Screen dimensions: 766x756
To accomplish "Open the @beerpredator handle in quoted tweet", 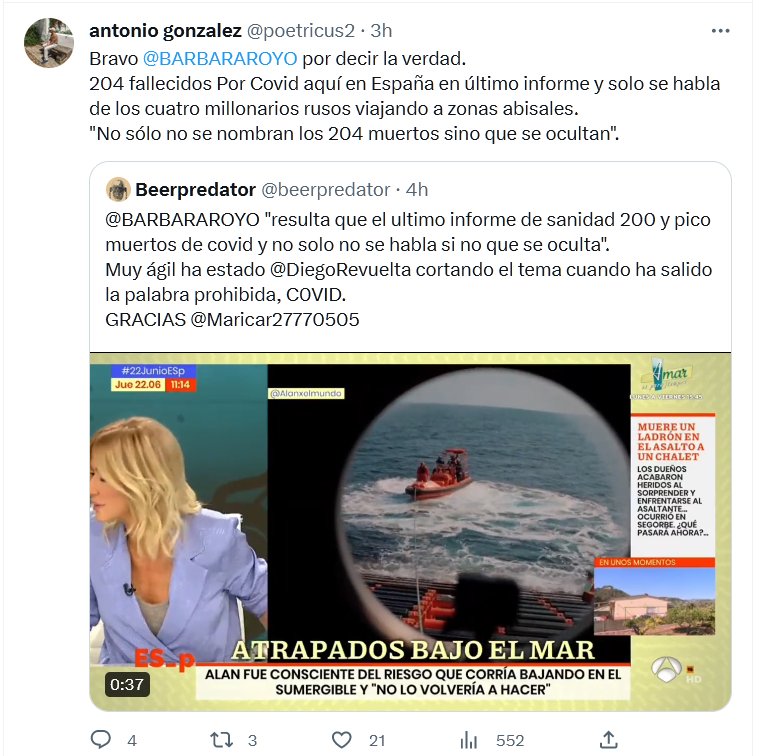I will pos(326,189).
